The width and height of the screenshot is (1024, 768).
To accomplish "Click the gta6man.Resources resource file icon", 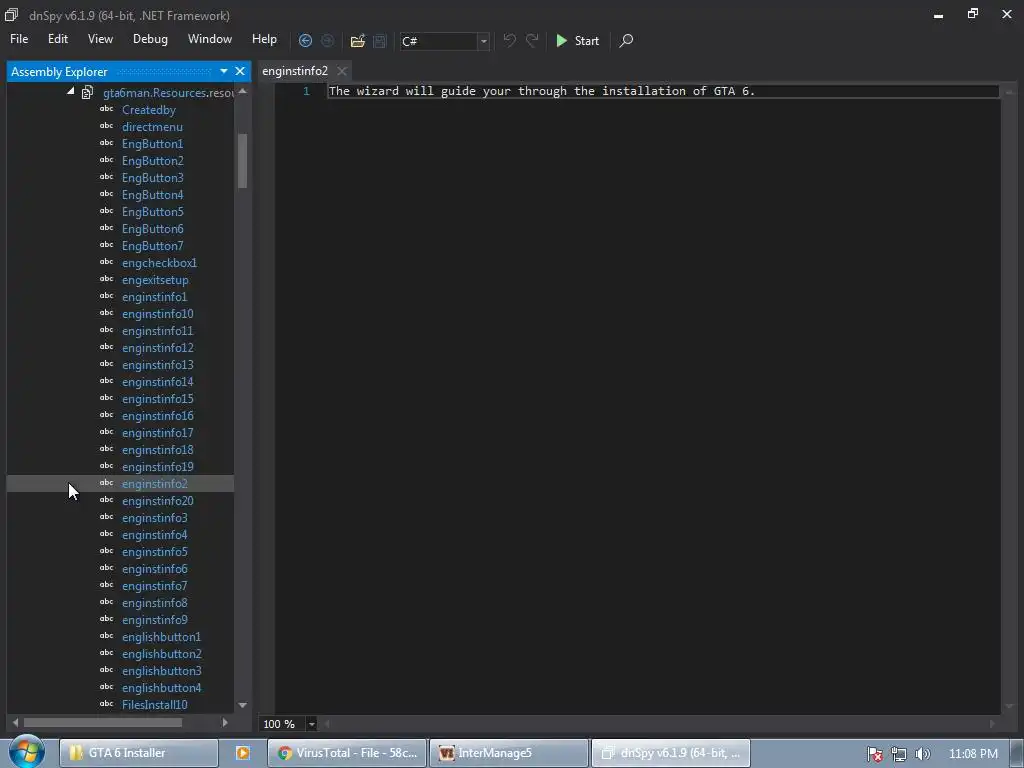I will pos(87,93).
